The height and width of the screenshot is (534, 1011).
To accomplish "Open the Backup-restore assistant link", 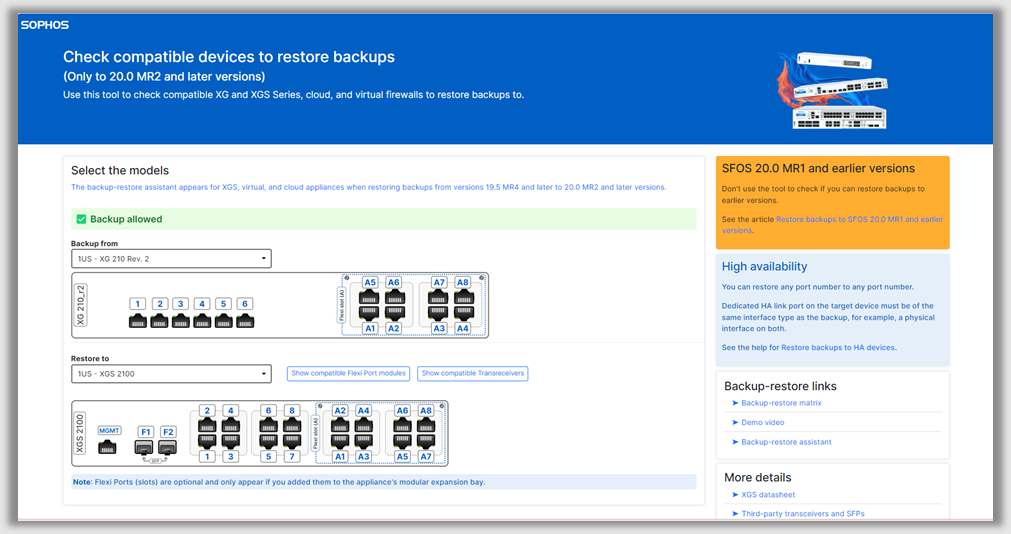I will coord(786,441).
